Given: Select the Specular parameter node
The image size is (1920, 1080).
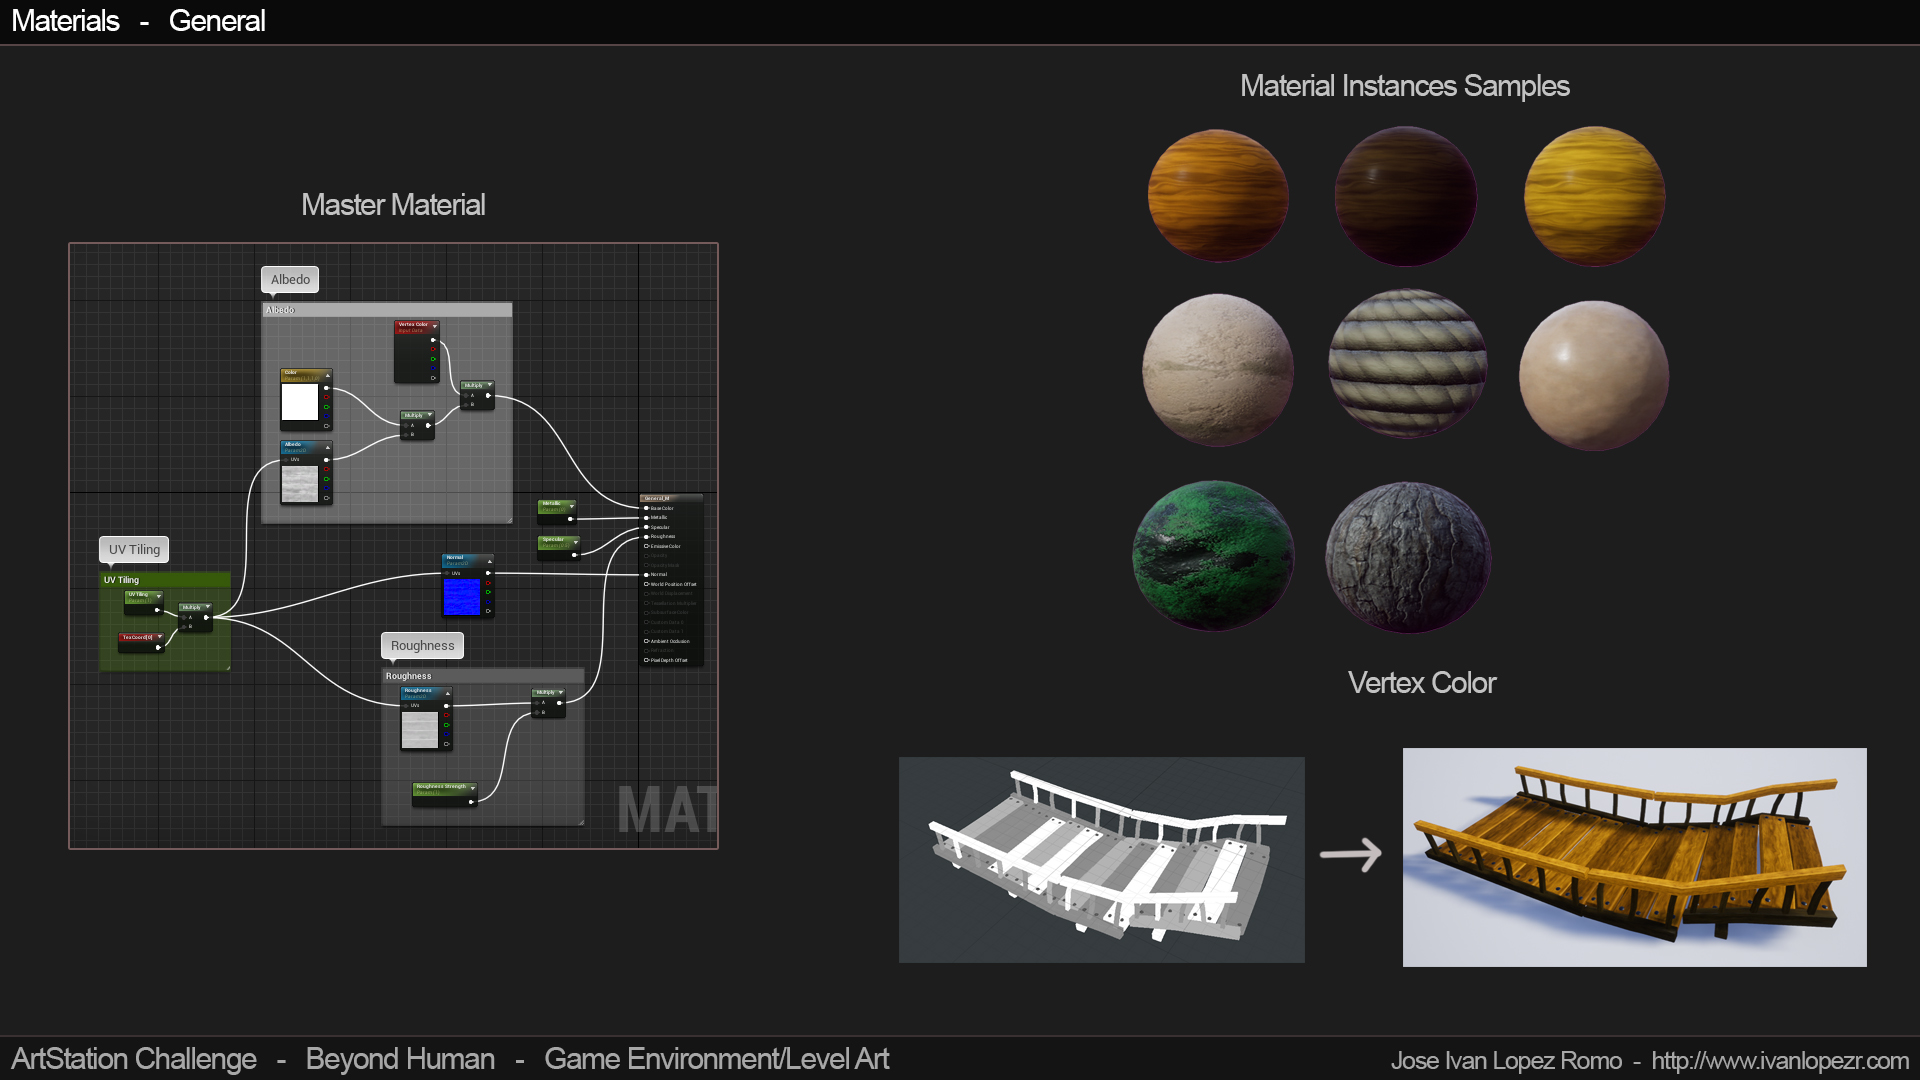Looking at the screenshot, I should point(558,548).
